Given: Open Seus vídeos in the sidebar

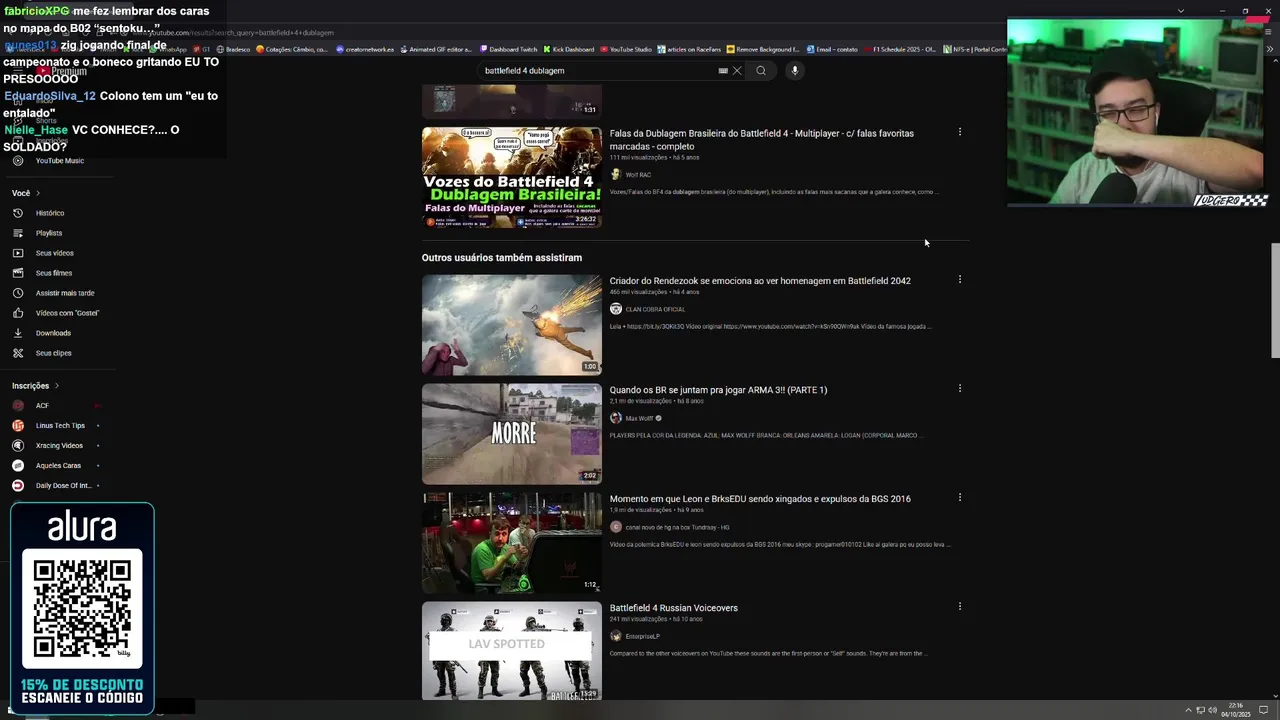Looking at the screenshot, I should tap(54, 253).
